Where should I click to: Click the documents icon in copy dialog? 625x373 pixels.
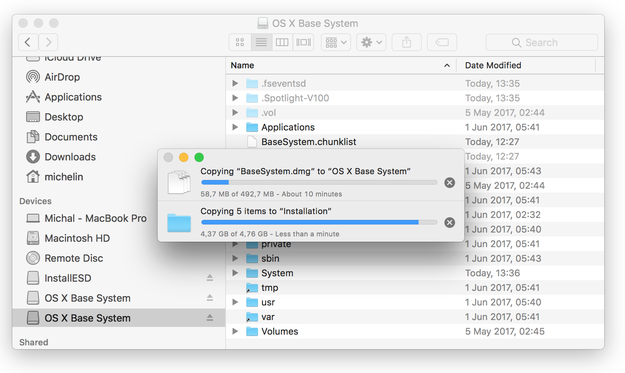tap(179, 182)
